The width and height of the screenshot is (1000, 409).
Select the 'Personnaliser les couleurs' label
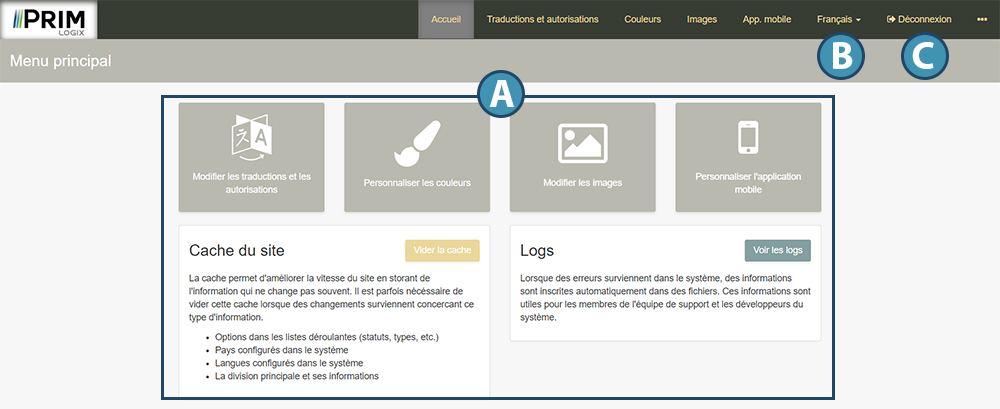(417, 183)
